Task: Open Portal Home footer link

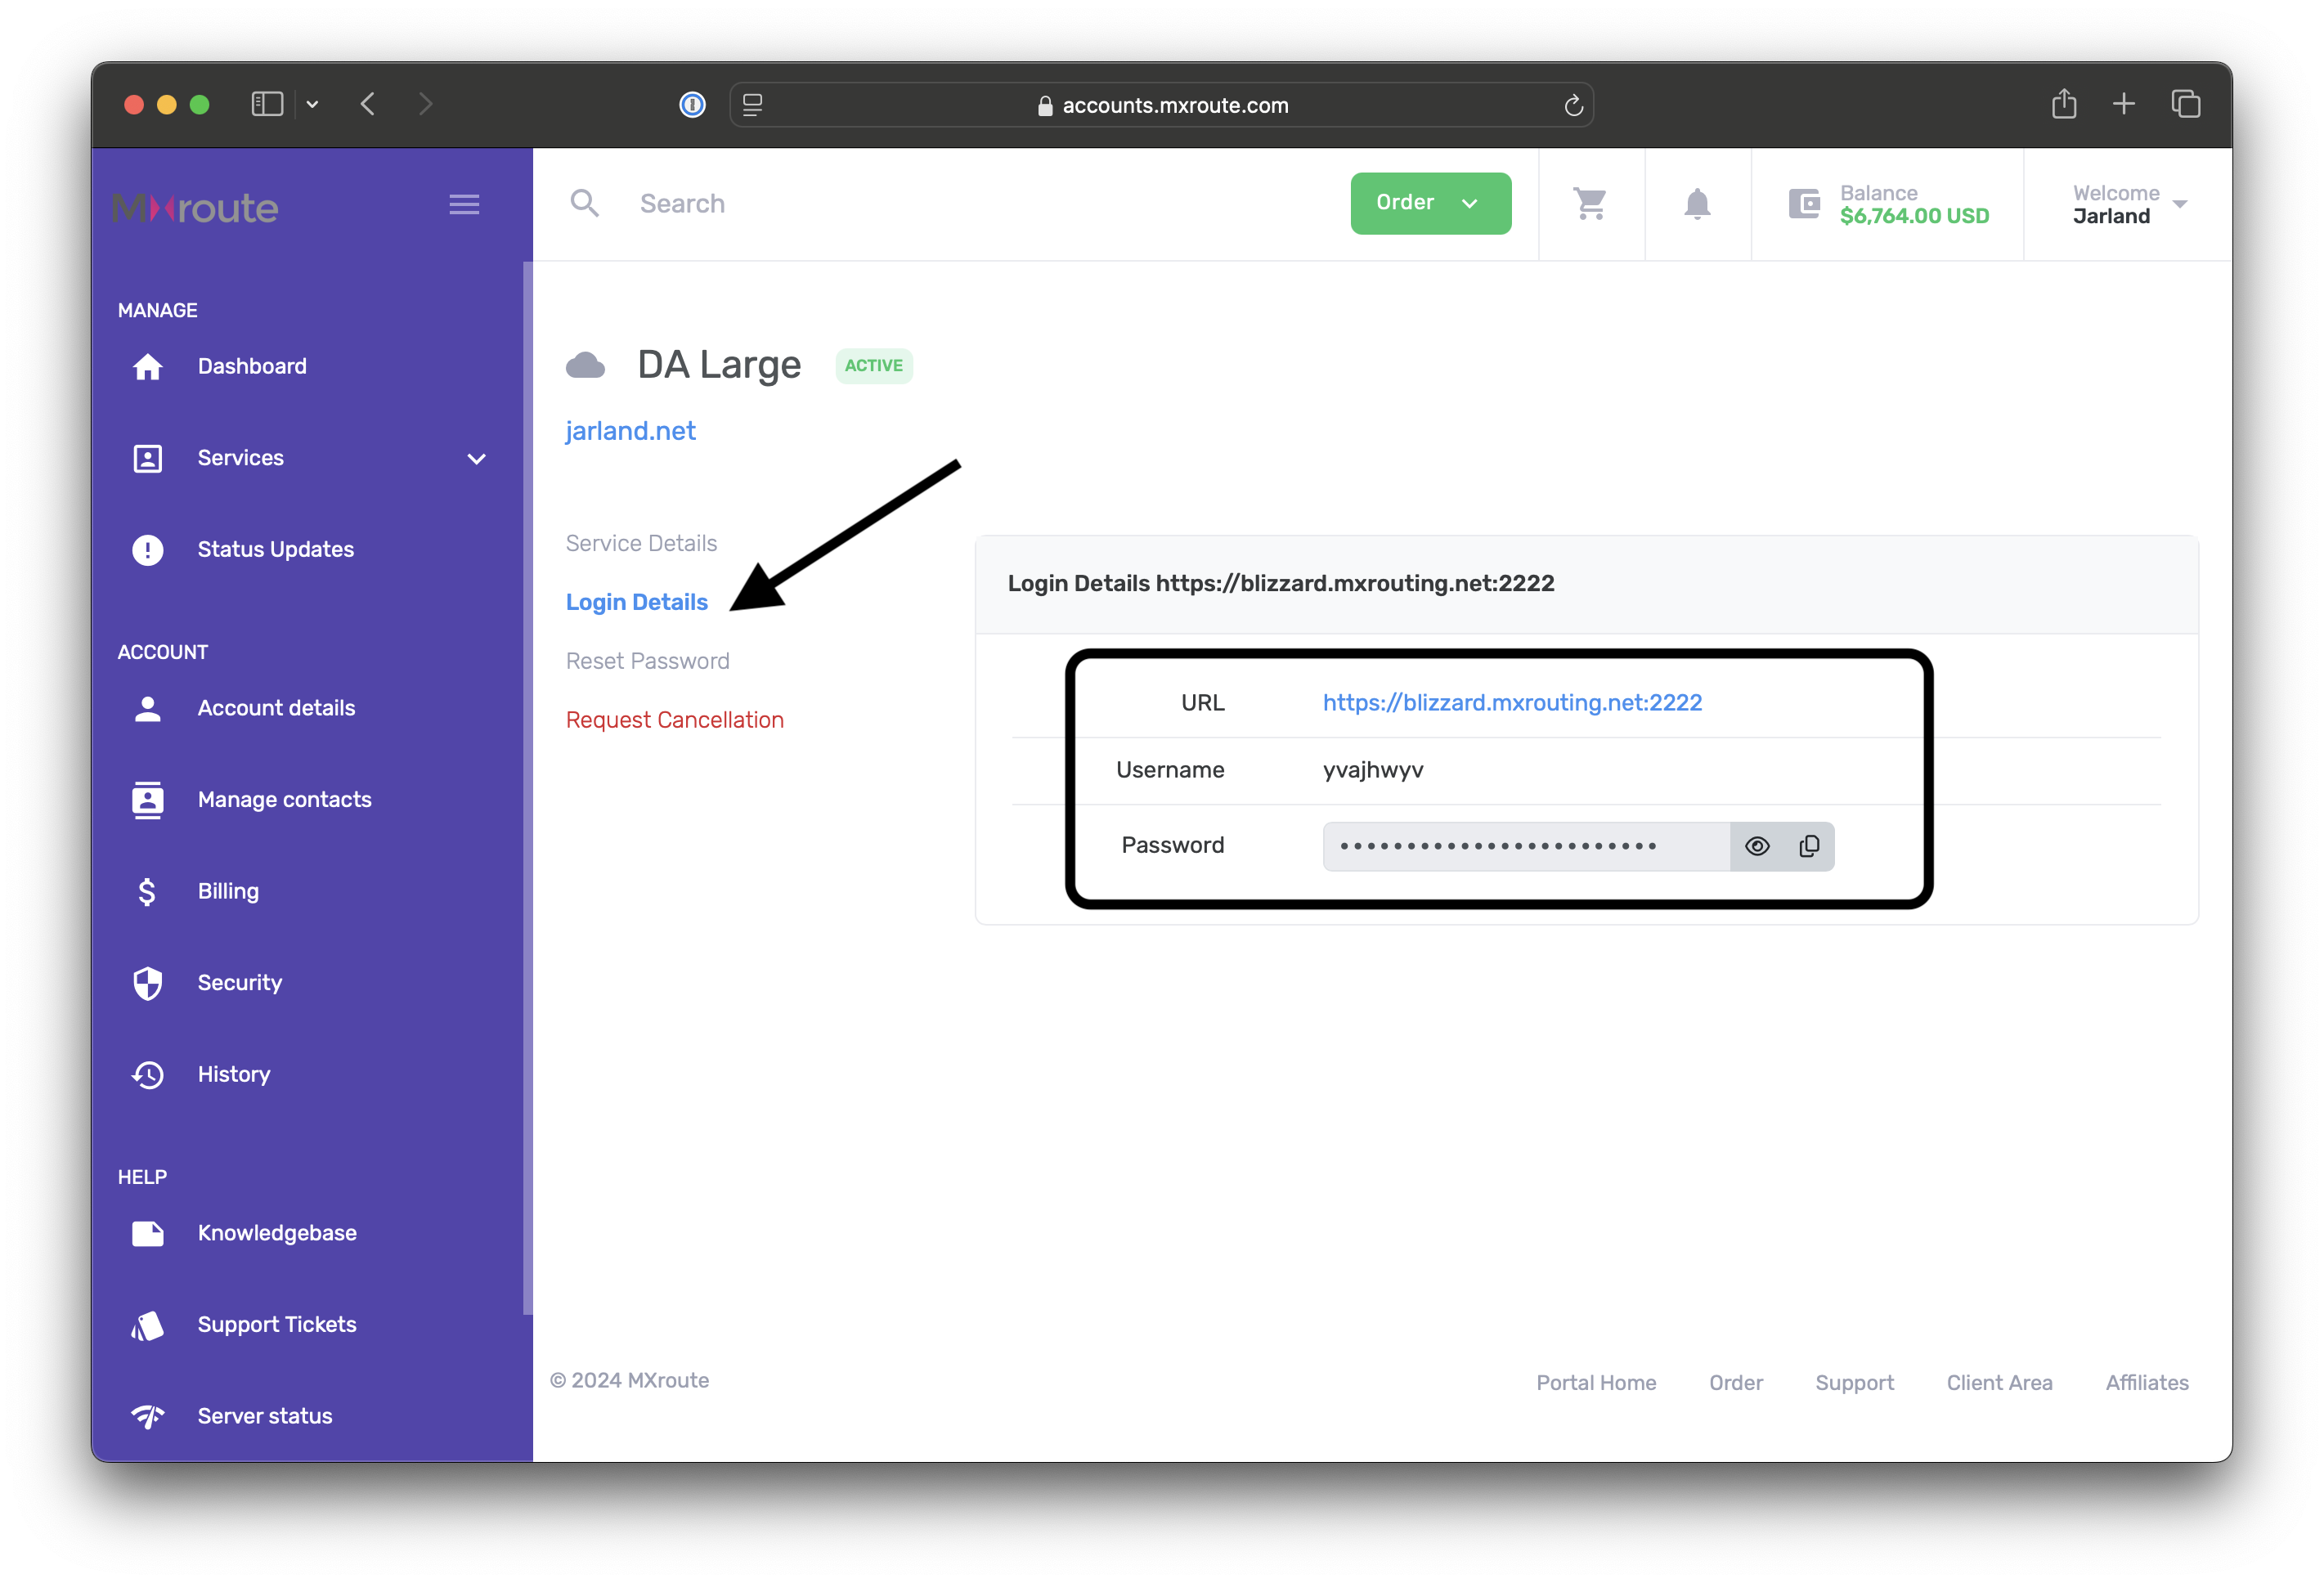Action: click(1596, 1382)
